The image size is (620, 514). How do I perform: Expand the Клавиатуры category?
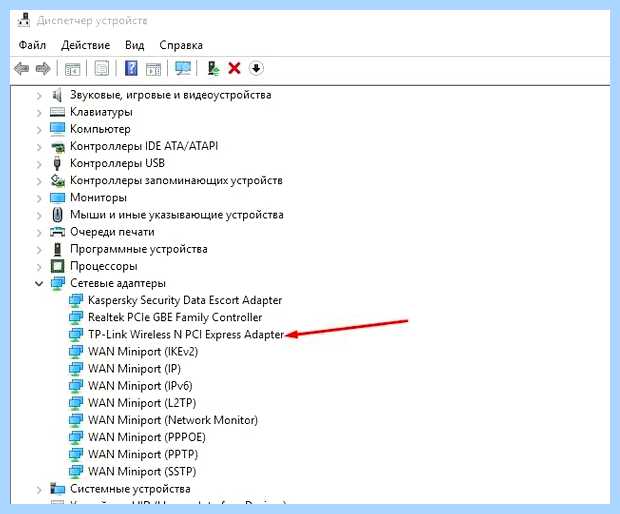(x=39, y=113)
